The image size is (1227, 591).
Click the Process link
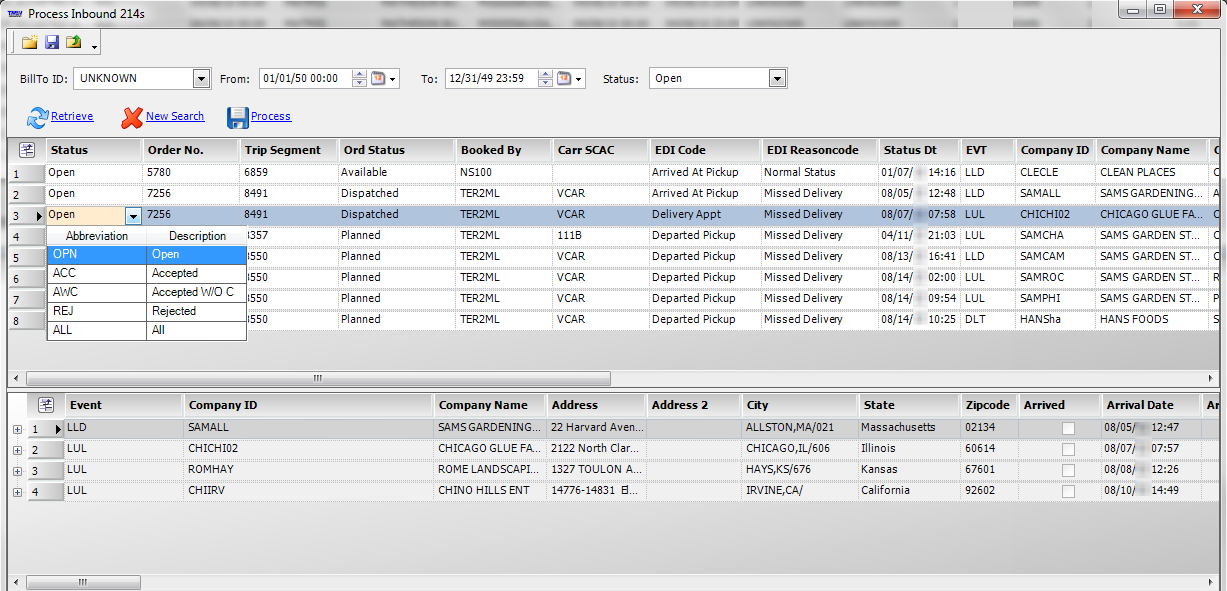(x=270, y=117)
